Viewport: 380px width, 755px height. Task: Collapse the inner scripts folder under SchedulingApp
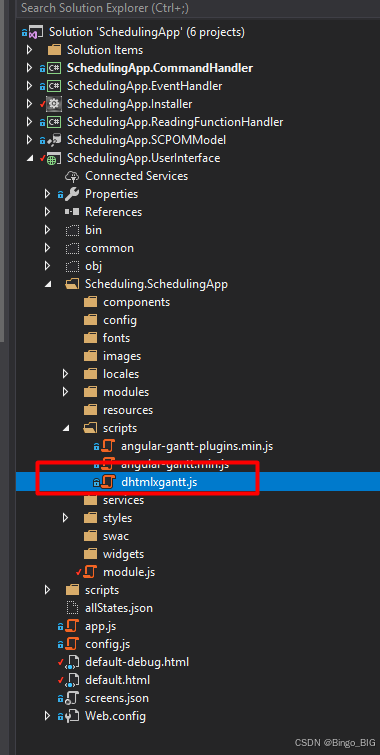point(66,428)
